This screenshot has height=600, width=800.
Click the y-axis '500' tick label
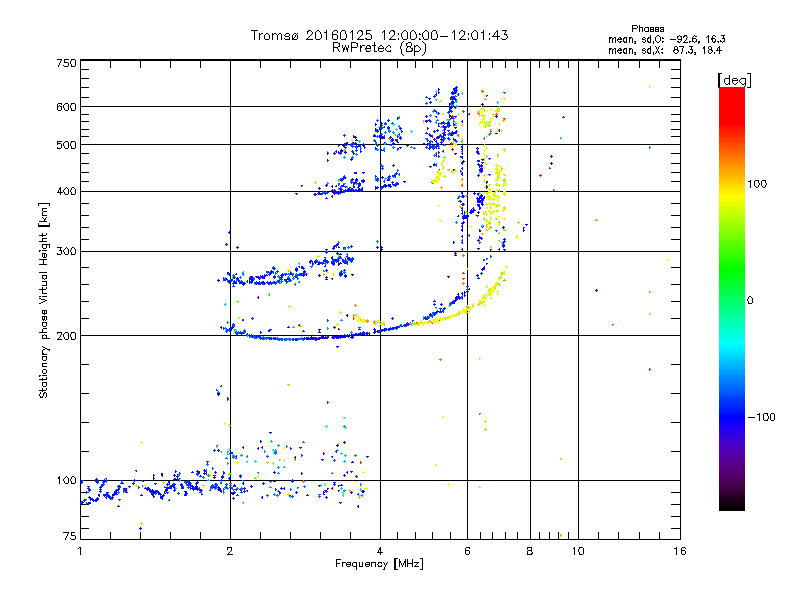[66, 145]
